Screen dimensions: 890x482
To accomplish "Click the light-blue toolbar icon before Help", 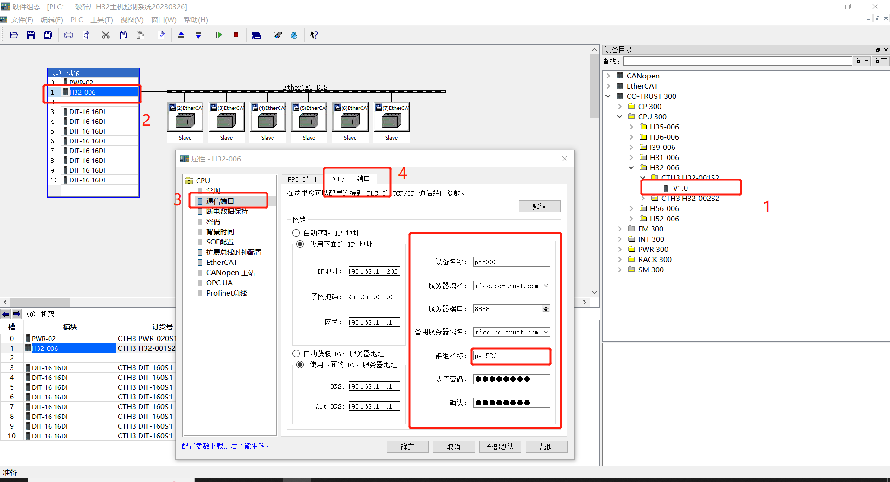I will [293, 35].
